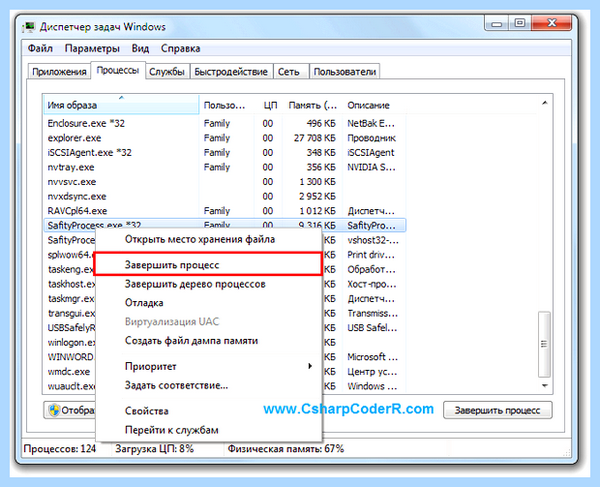Click the vshost32-... description cell
Screen dimensions: 600x487
pyautogui.click(x=373, y=240)
